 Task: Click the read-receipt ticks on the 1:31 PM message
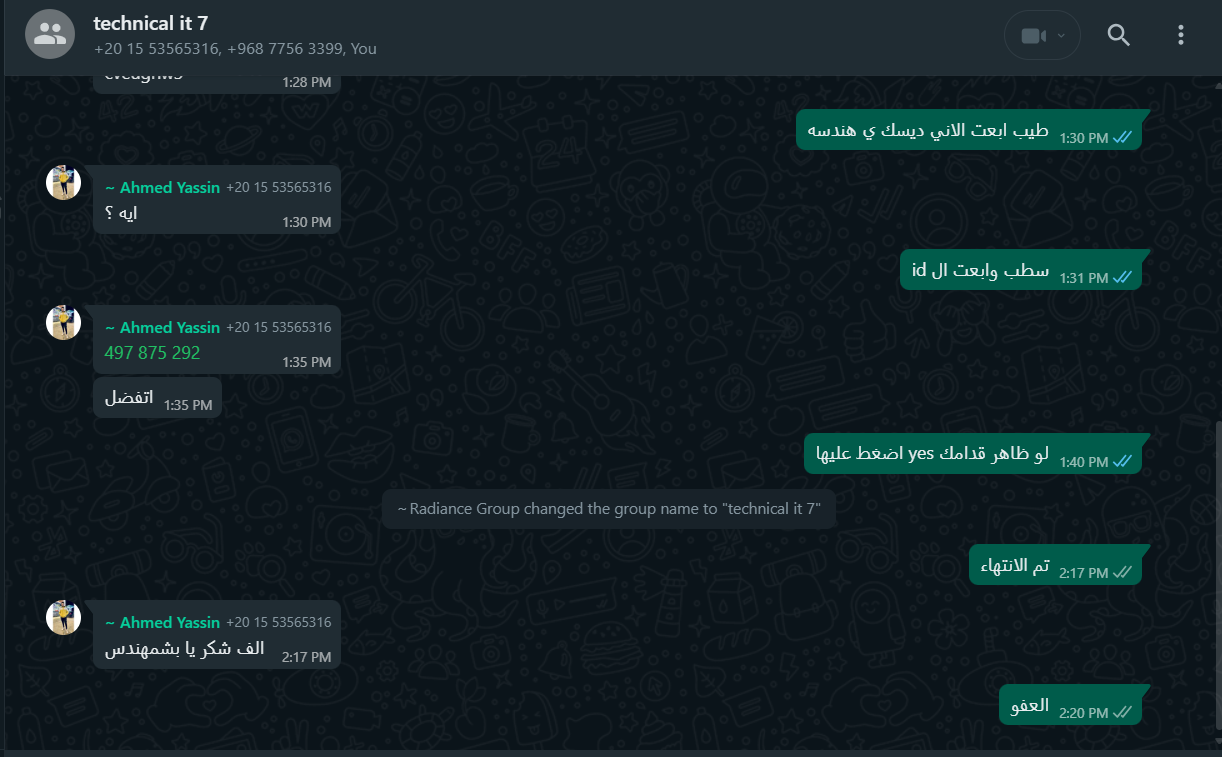click(x=1122, y=277)
